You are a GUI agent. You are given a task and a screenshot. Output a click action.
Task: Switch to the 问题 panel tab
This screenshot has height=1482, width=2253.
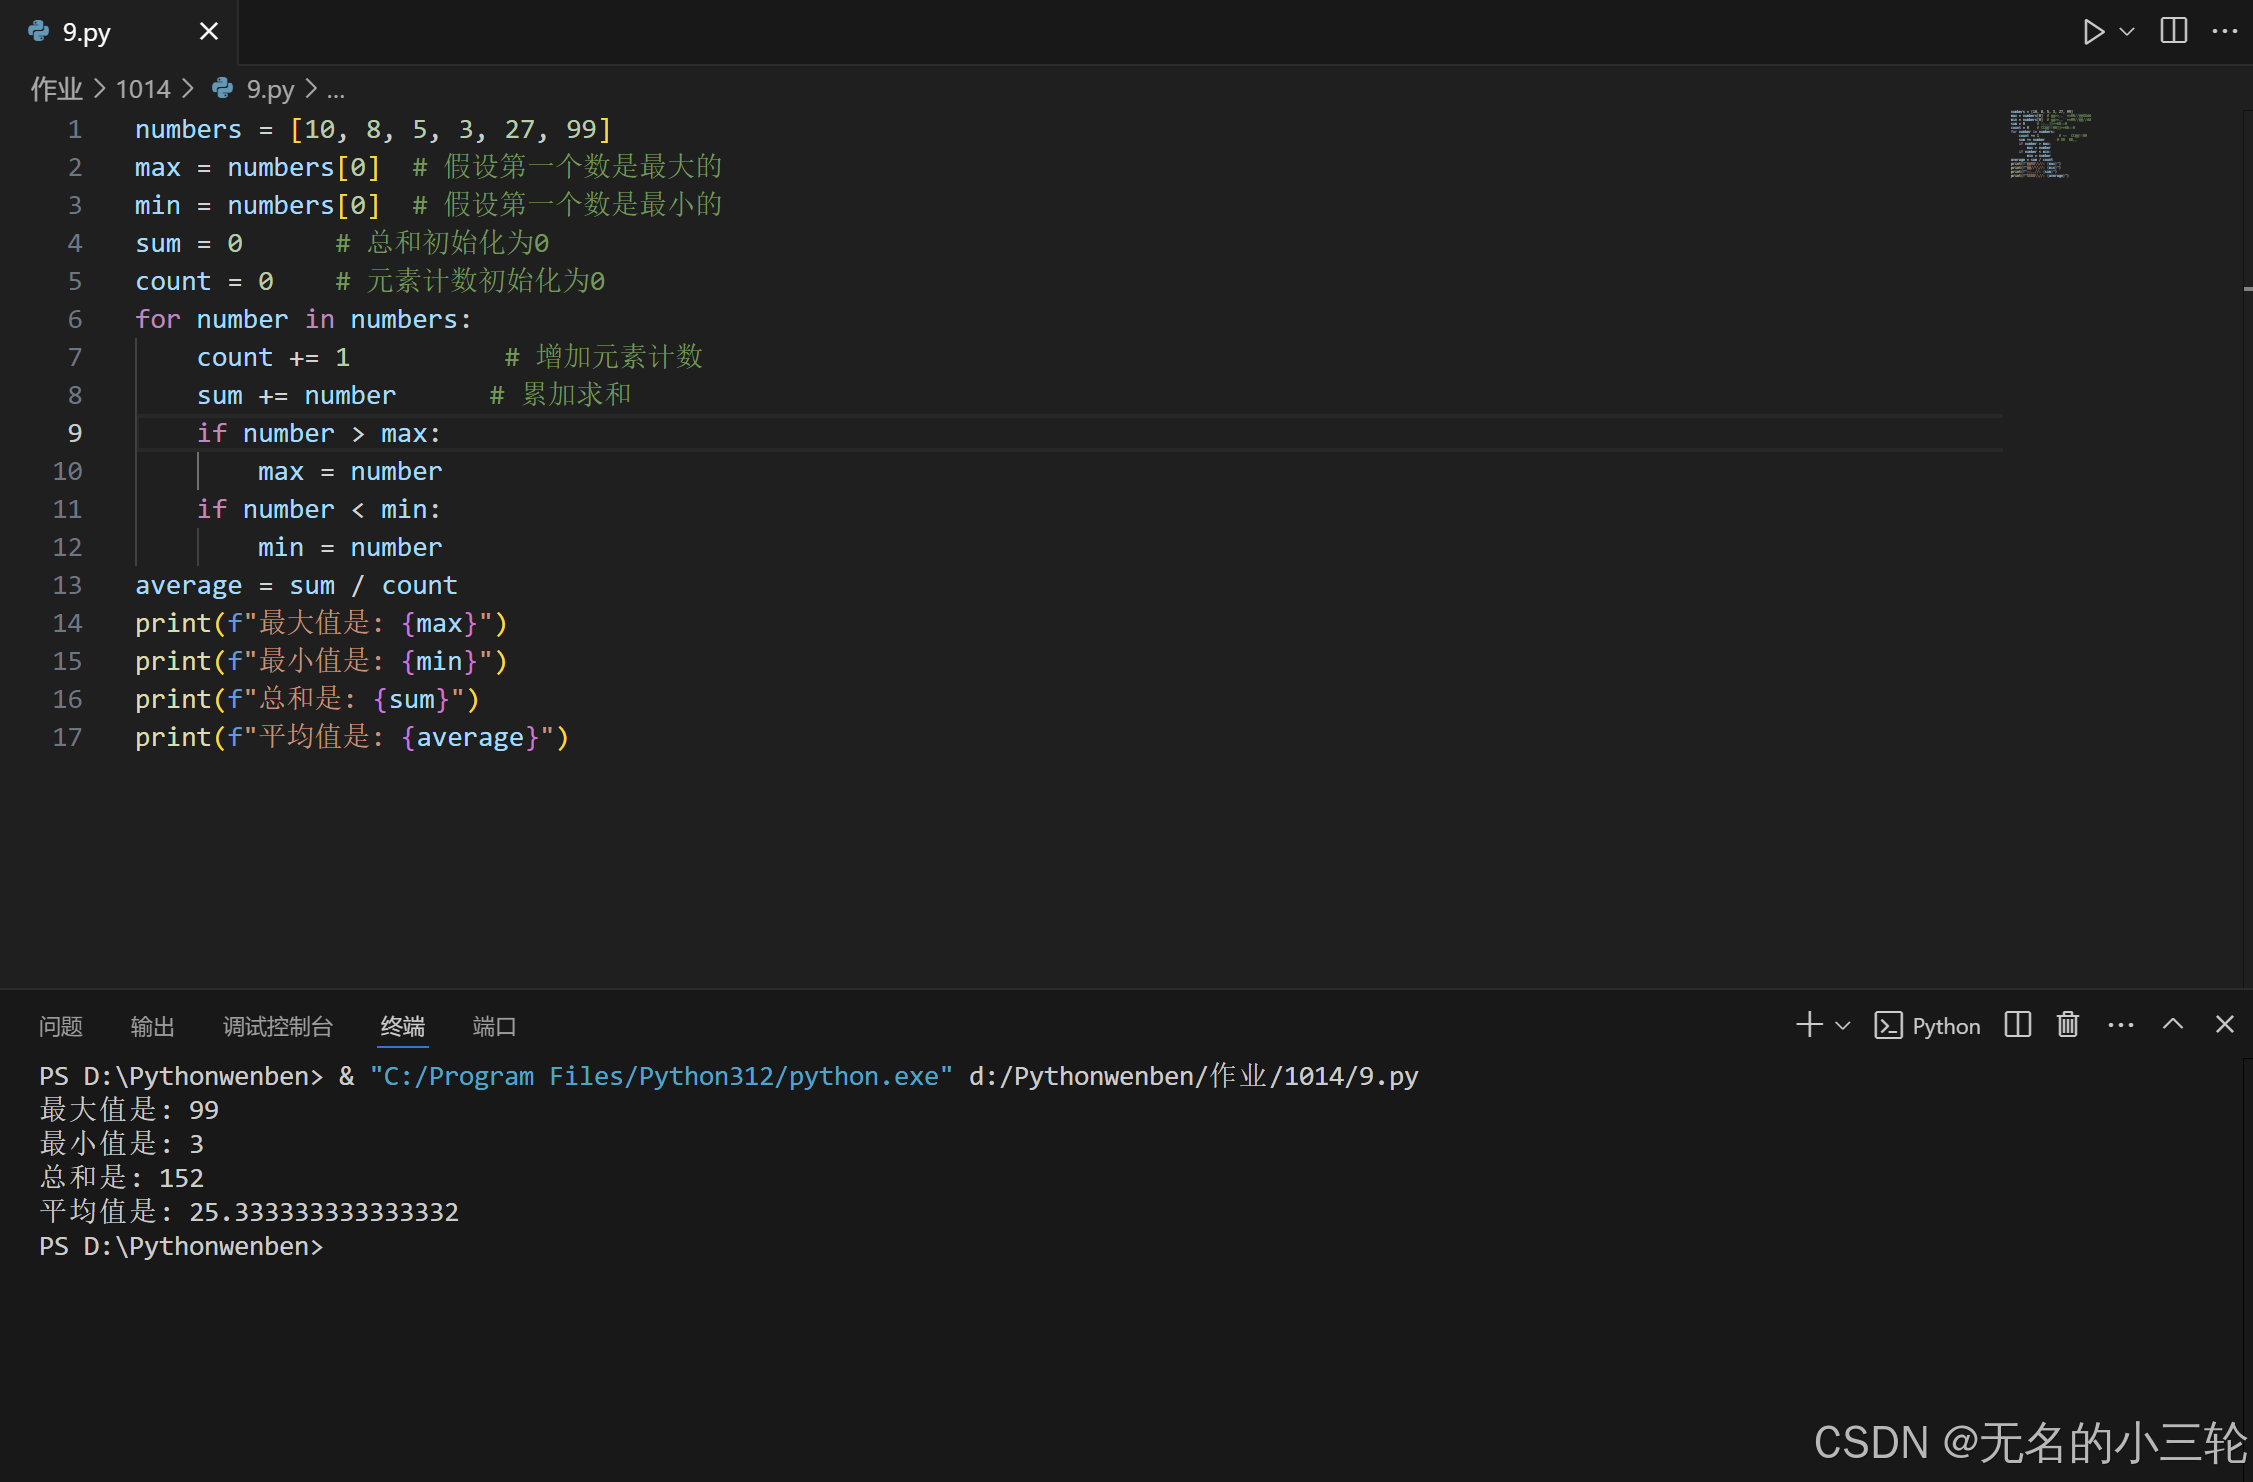pyautogui.click(x=61, y=1027)
